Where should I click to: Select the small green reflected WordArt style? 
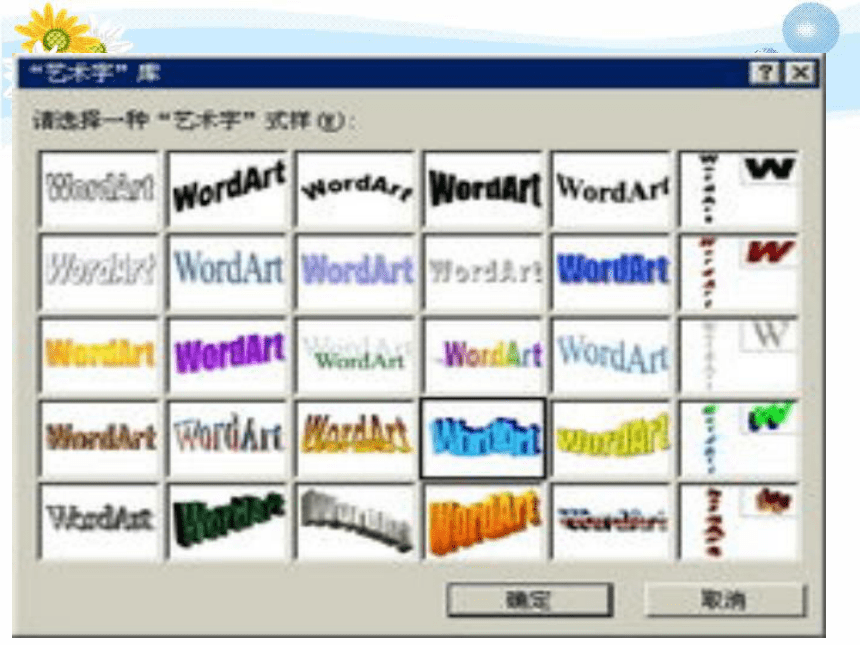[356, 354]
